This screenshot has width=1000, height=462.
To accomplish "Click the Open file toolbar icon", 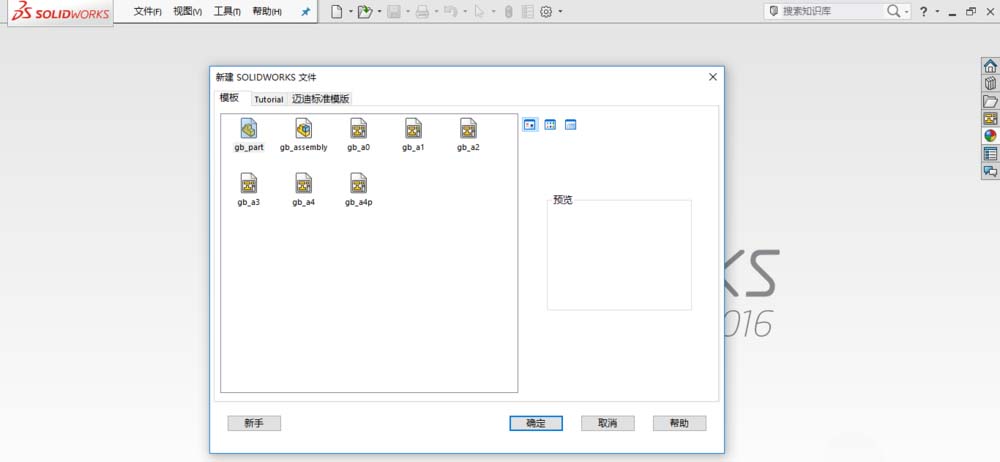I will click(365, 11).
